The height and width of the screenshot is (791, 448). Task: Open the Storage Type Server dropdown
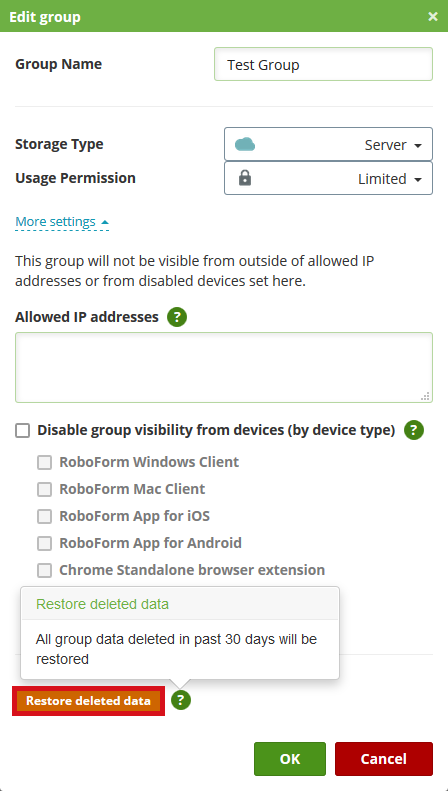tap(328, 144)
